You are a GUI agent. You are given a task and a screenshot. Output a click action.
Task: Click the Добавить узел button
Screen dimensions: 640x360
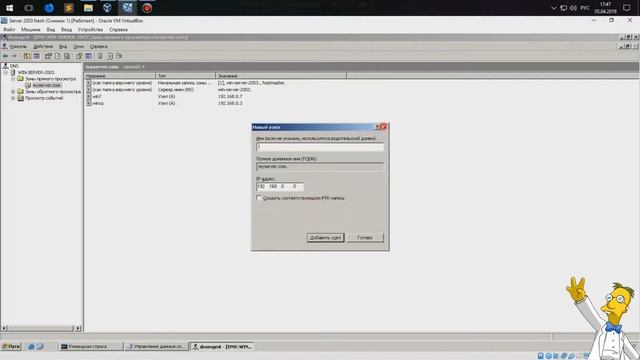[325, 238]
